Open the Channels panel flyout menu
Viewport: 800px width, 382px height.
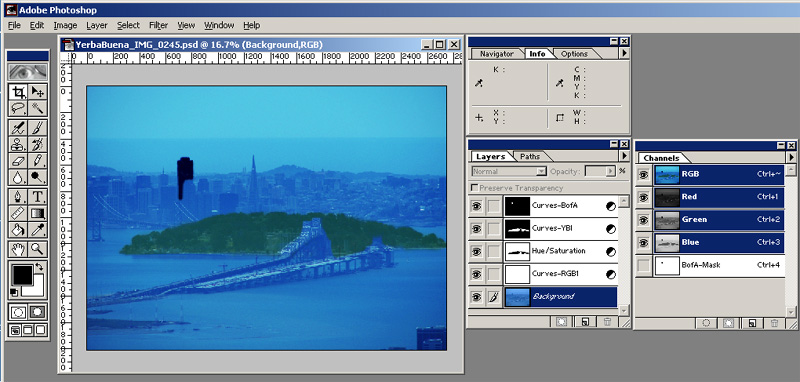791,158
